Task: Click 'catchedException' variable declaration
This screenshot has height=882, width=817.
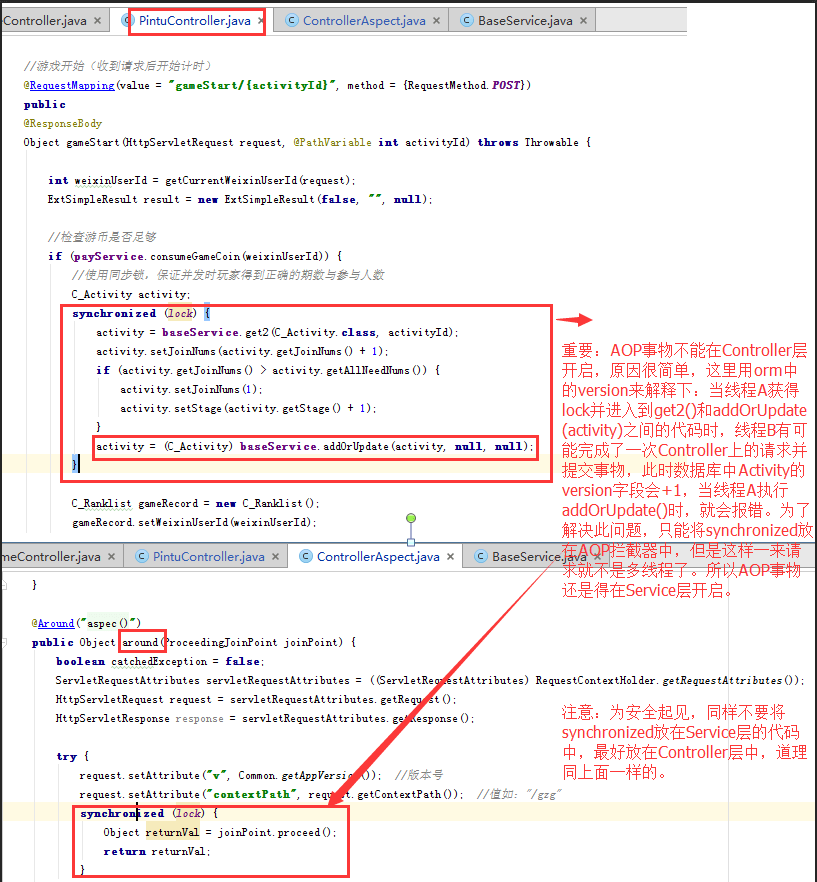Action: tap(159, 662)
